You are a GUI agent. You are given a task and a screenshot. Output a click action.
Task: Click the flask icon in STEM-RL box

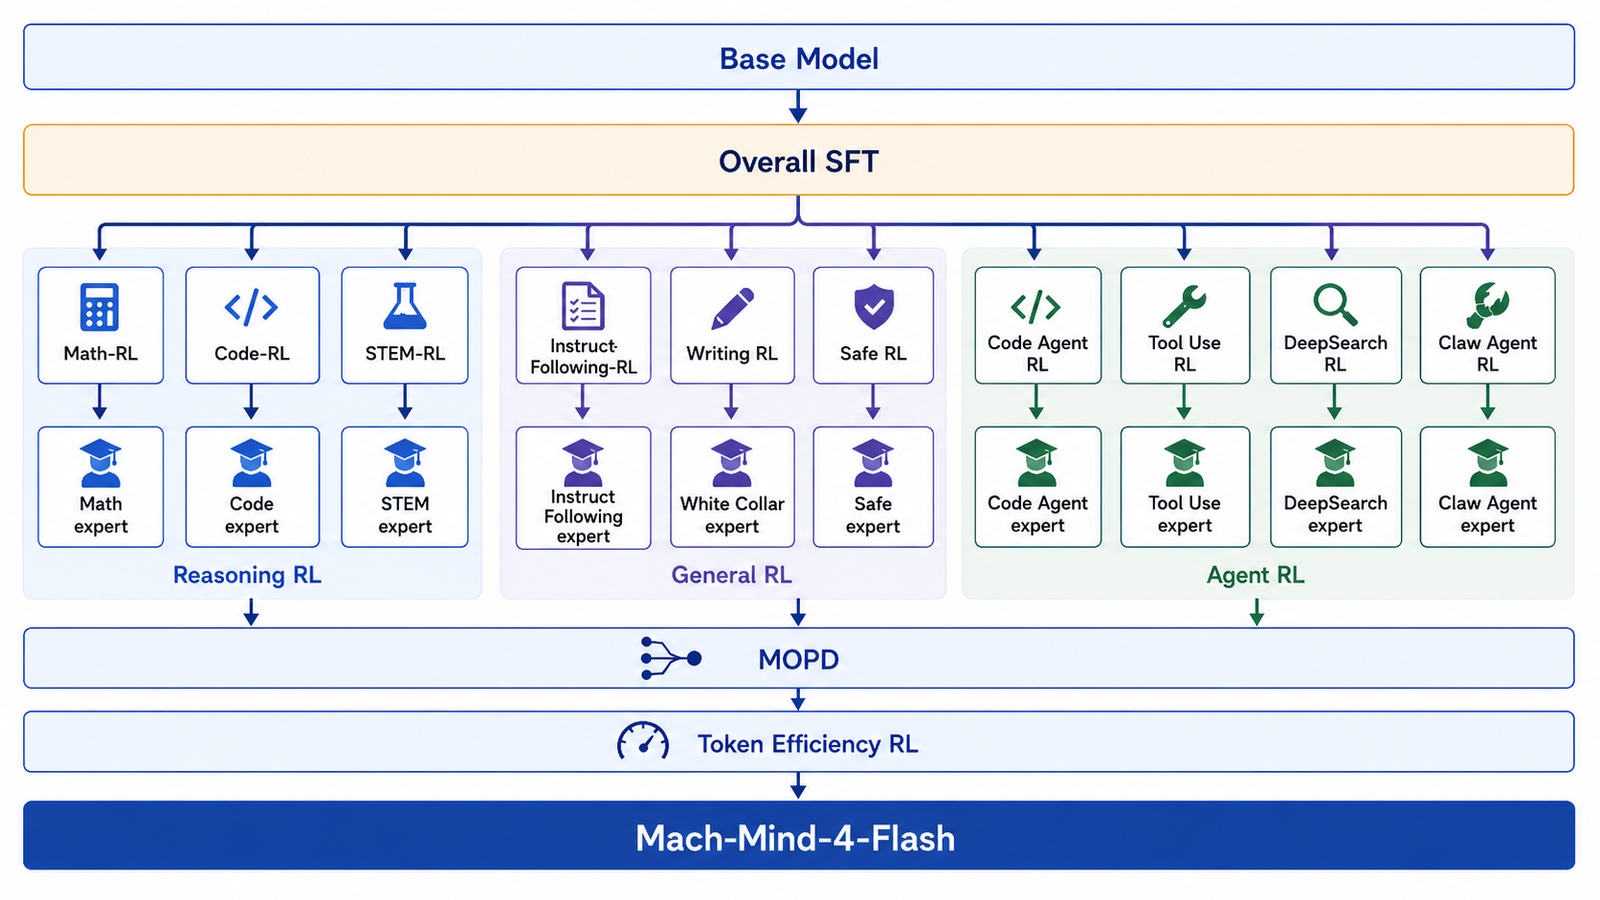405,306
